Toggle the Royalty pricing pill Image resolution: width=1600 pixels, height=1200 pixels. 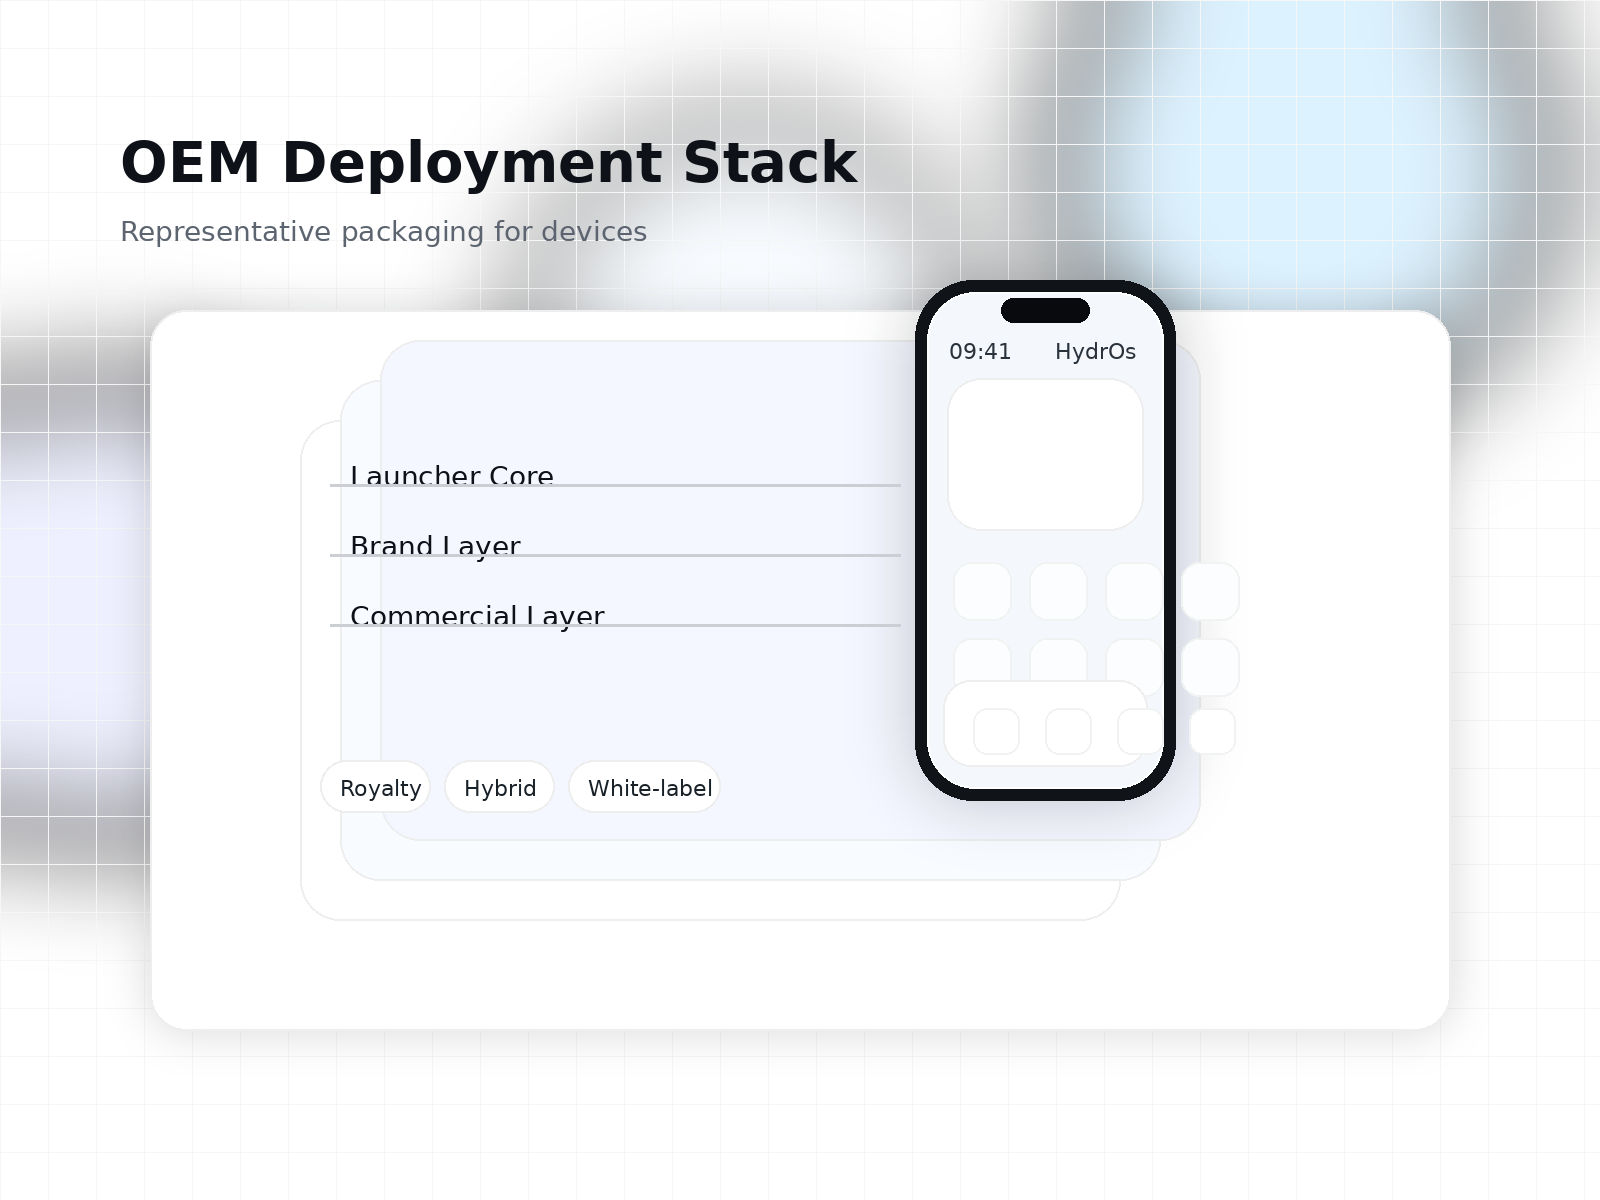[x=376, y=788]
